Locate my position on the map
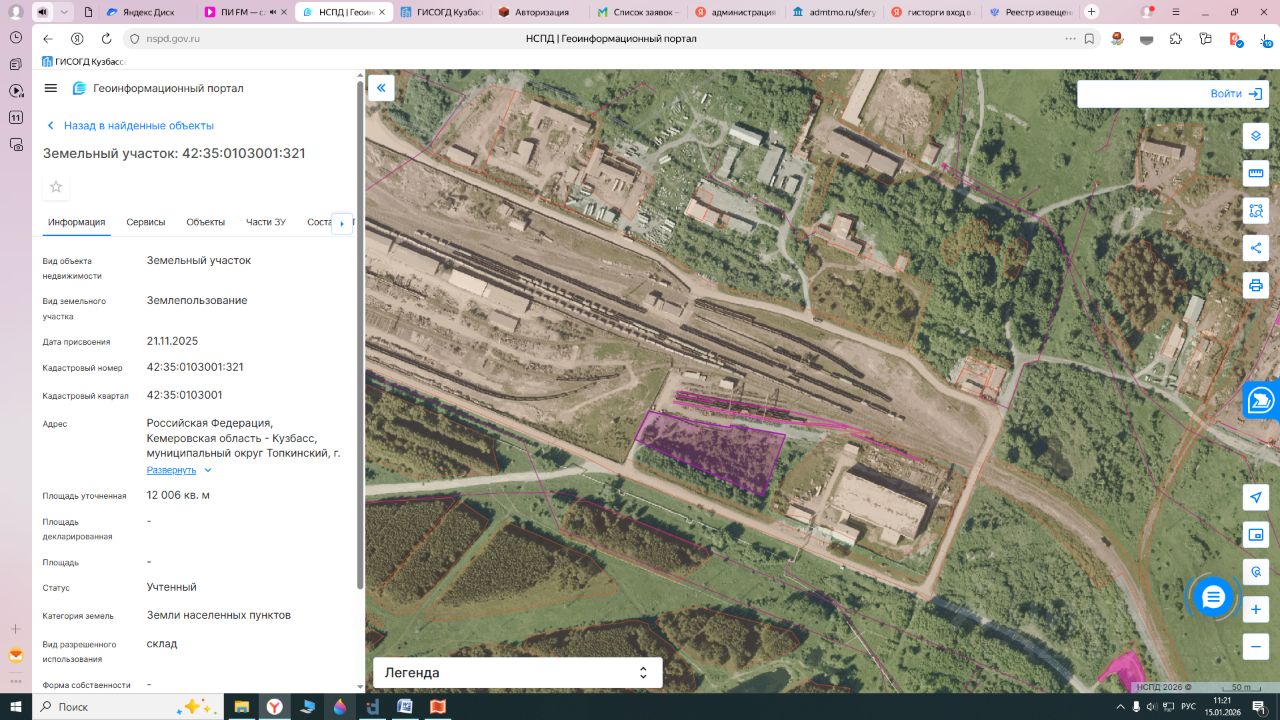 coord(1256,498)
